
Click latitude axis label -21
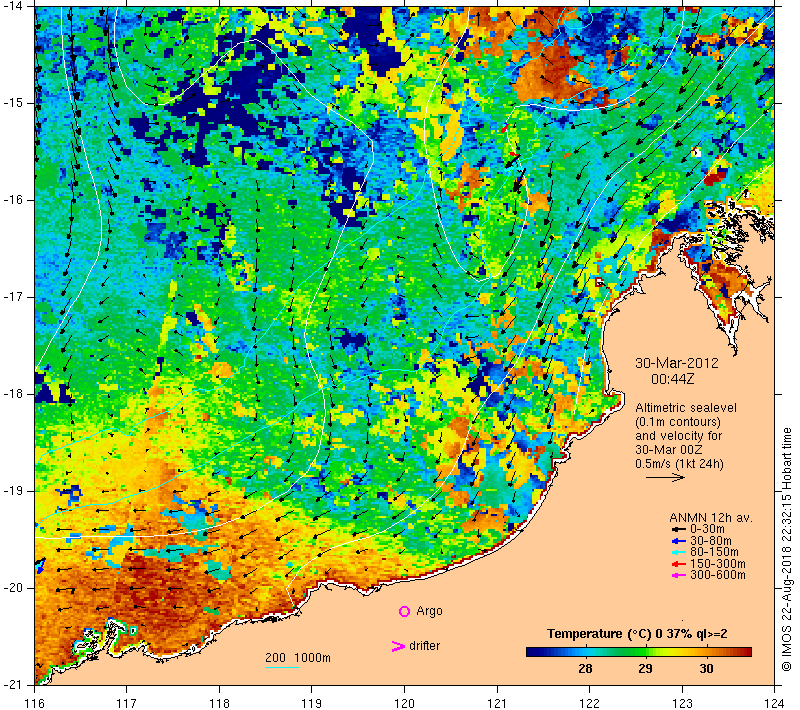[13, 684]
